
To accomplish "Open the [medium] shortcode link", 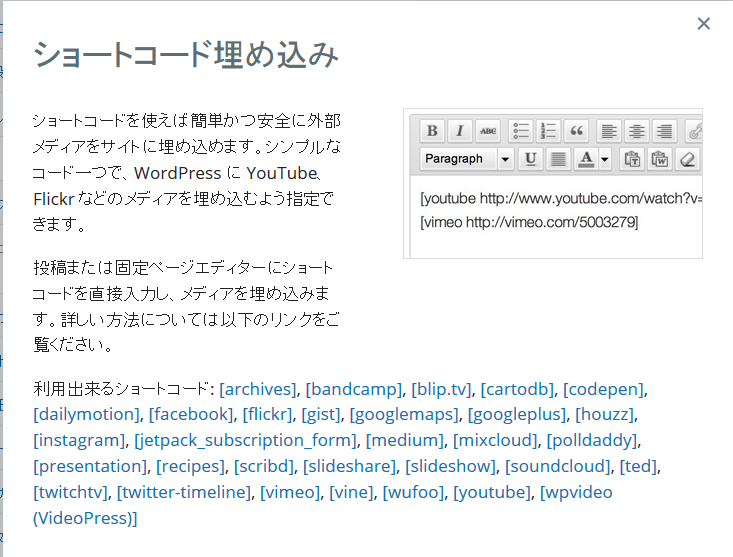I will [405, 440].
